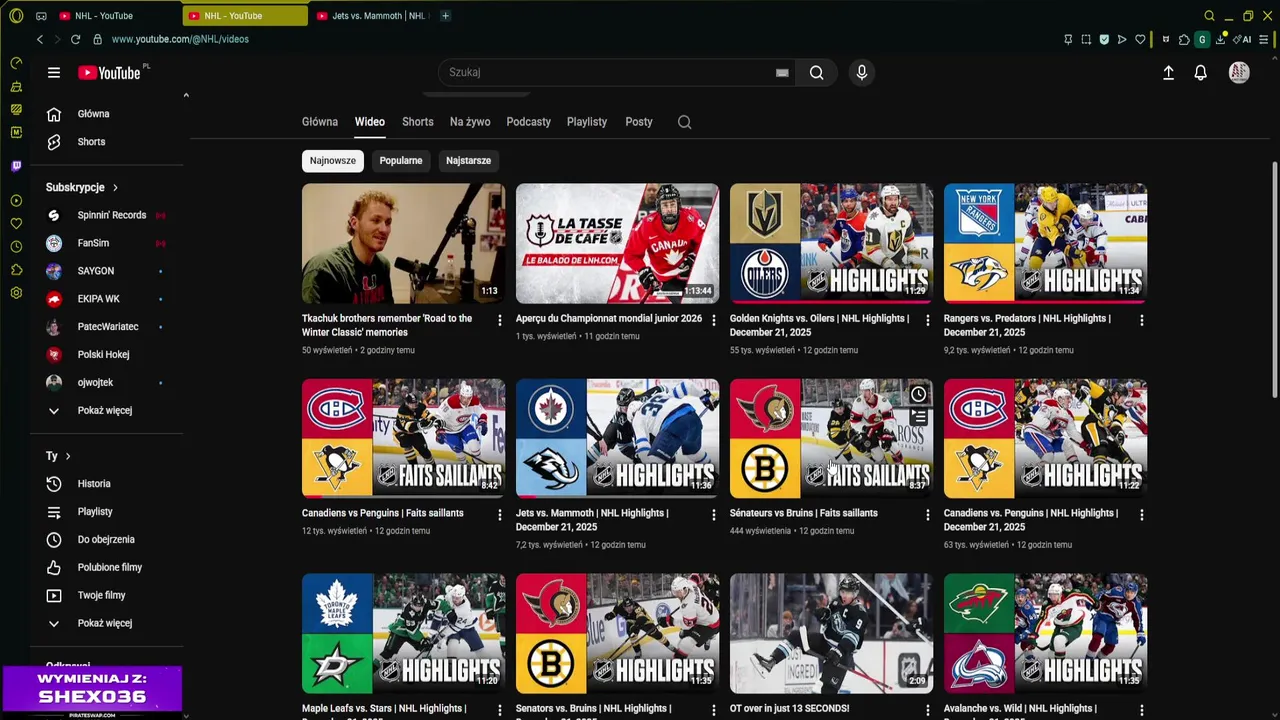The width and height of the screenshot is (1280, 720).
Task: Switch to the Główna channel tab
Action: point(320,122)
